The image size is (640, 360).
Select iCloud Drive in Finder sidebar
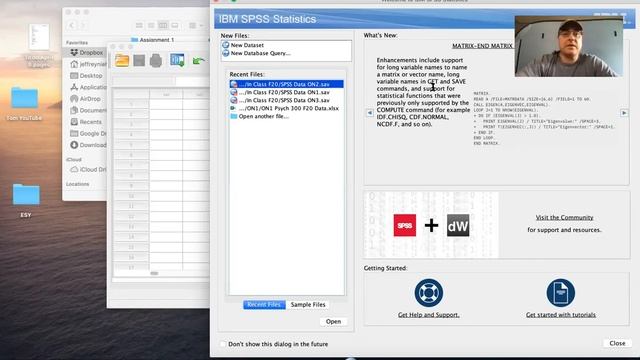(x=88, y=169)
